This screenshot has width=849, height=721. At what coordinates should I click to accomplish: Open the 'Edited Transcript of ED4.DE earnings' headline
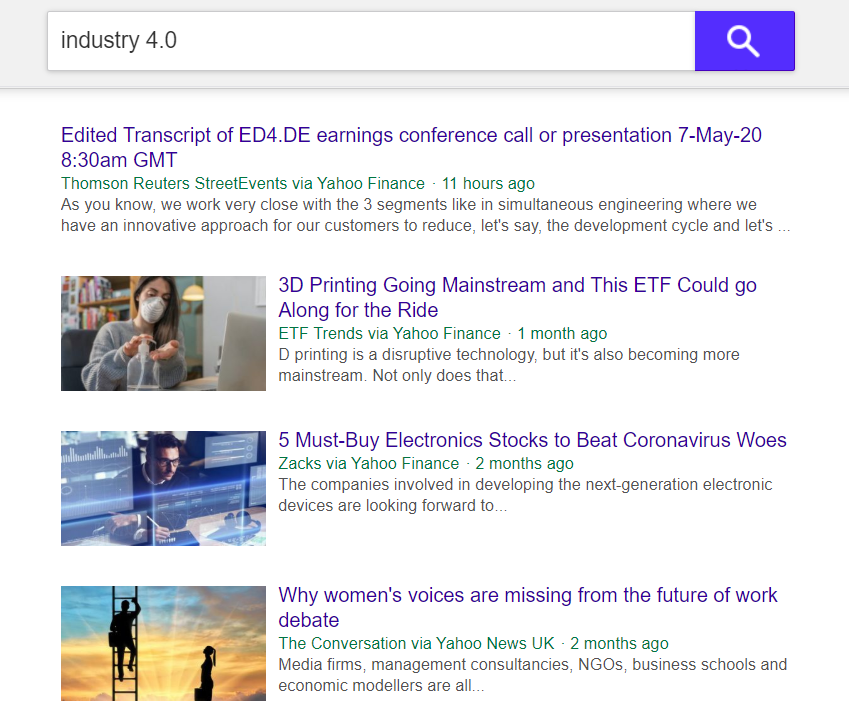411,147
